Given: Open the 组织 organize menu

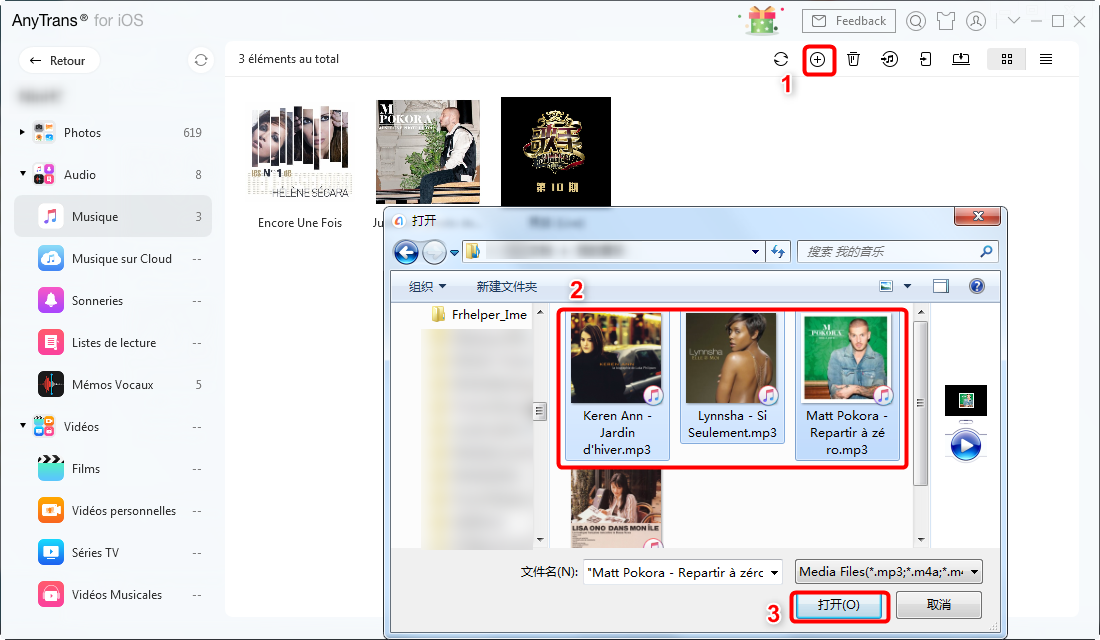Looking at the screenshot, I should point(427,286).
